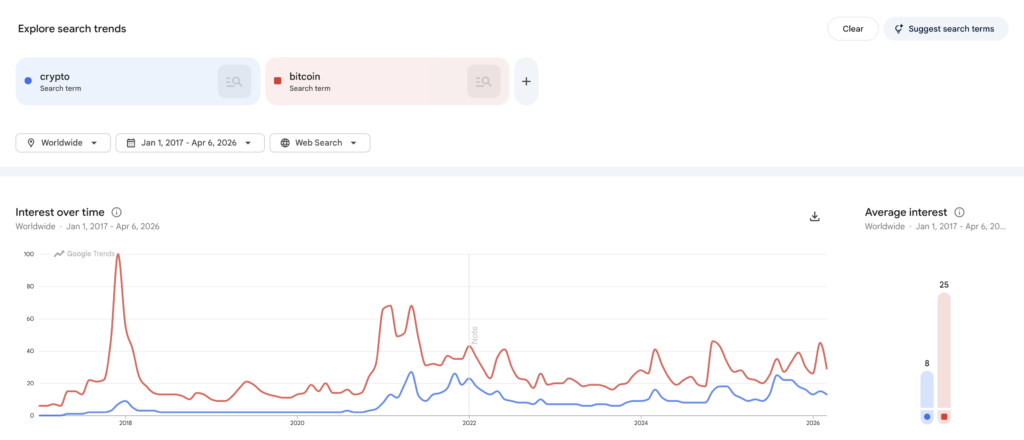
Task: Download the Interest over time chart
Action: 814,216
